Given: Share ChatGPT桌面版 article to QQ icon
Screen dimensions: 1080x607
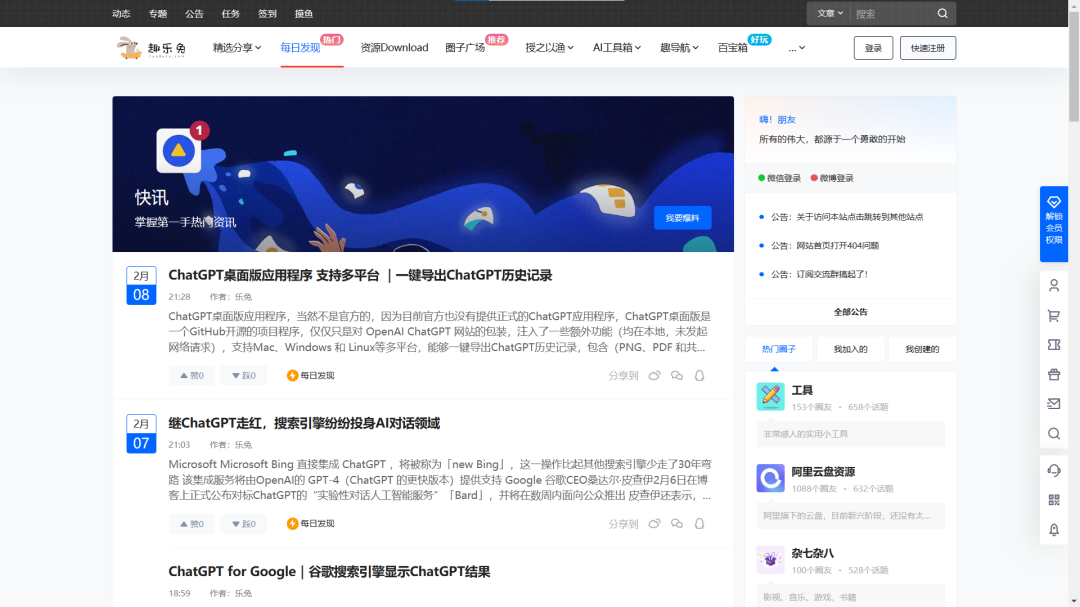Looking at the screenshot, I should [x=699, y=375].
